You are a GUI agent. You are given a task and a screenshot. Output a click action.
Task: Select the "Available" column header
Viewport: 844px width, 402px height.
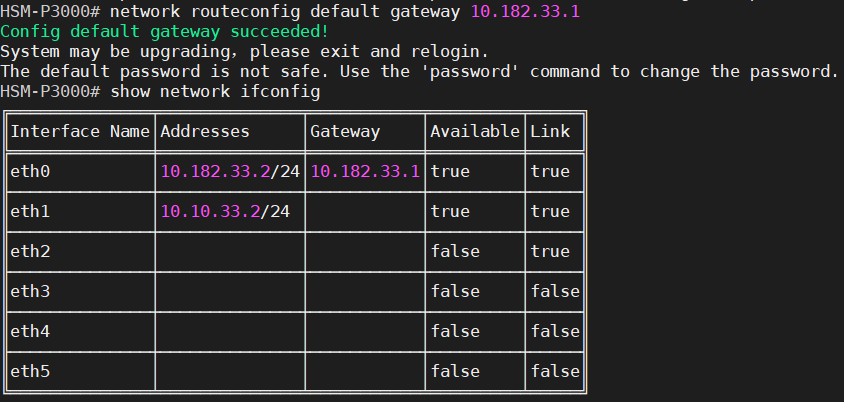click(x=475, y=131)
